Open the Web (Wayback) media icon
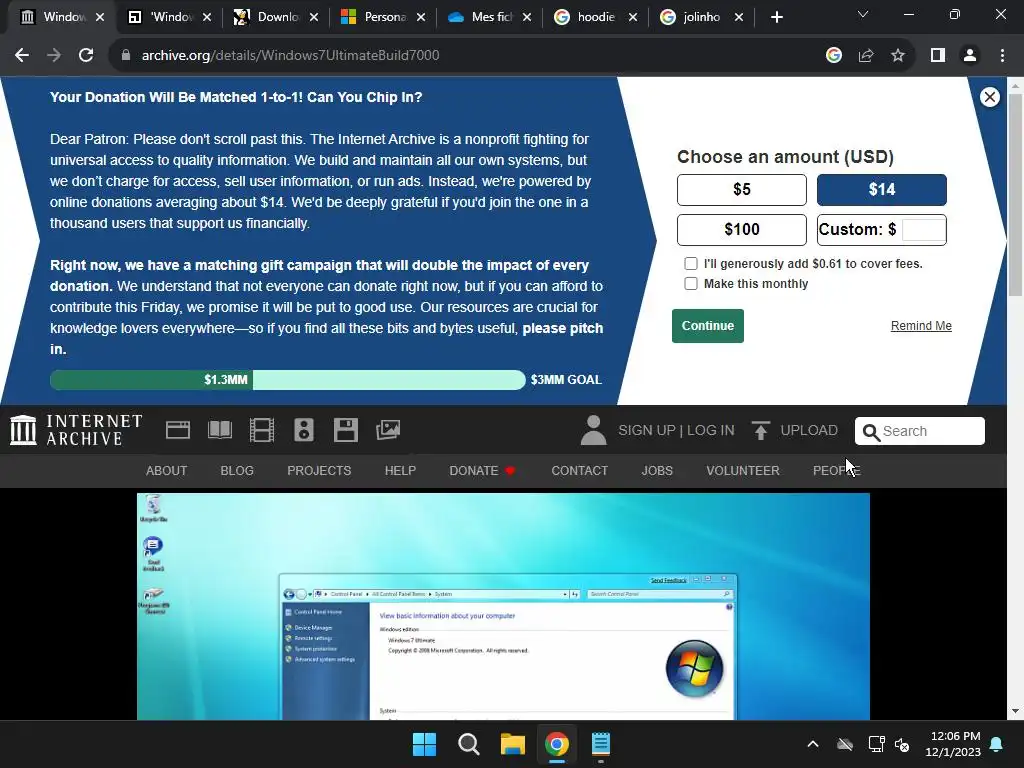 coord(178,430)
